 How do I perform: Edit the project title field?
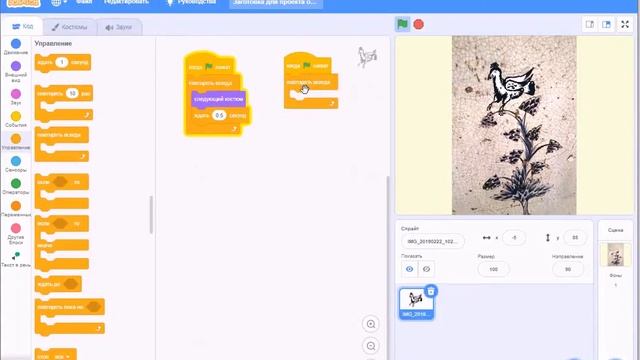tap(276, 3)
